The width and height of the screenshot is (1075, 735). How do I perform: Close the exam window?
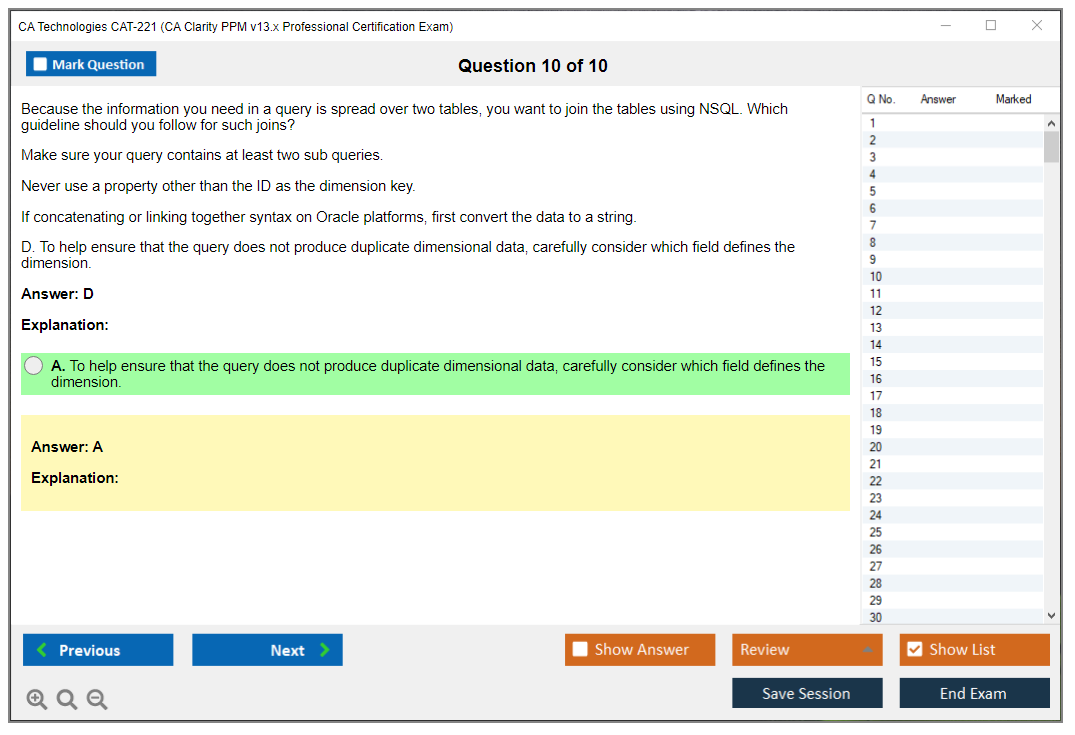click(x=1037, y=26)
